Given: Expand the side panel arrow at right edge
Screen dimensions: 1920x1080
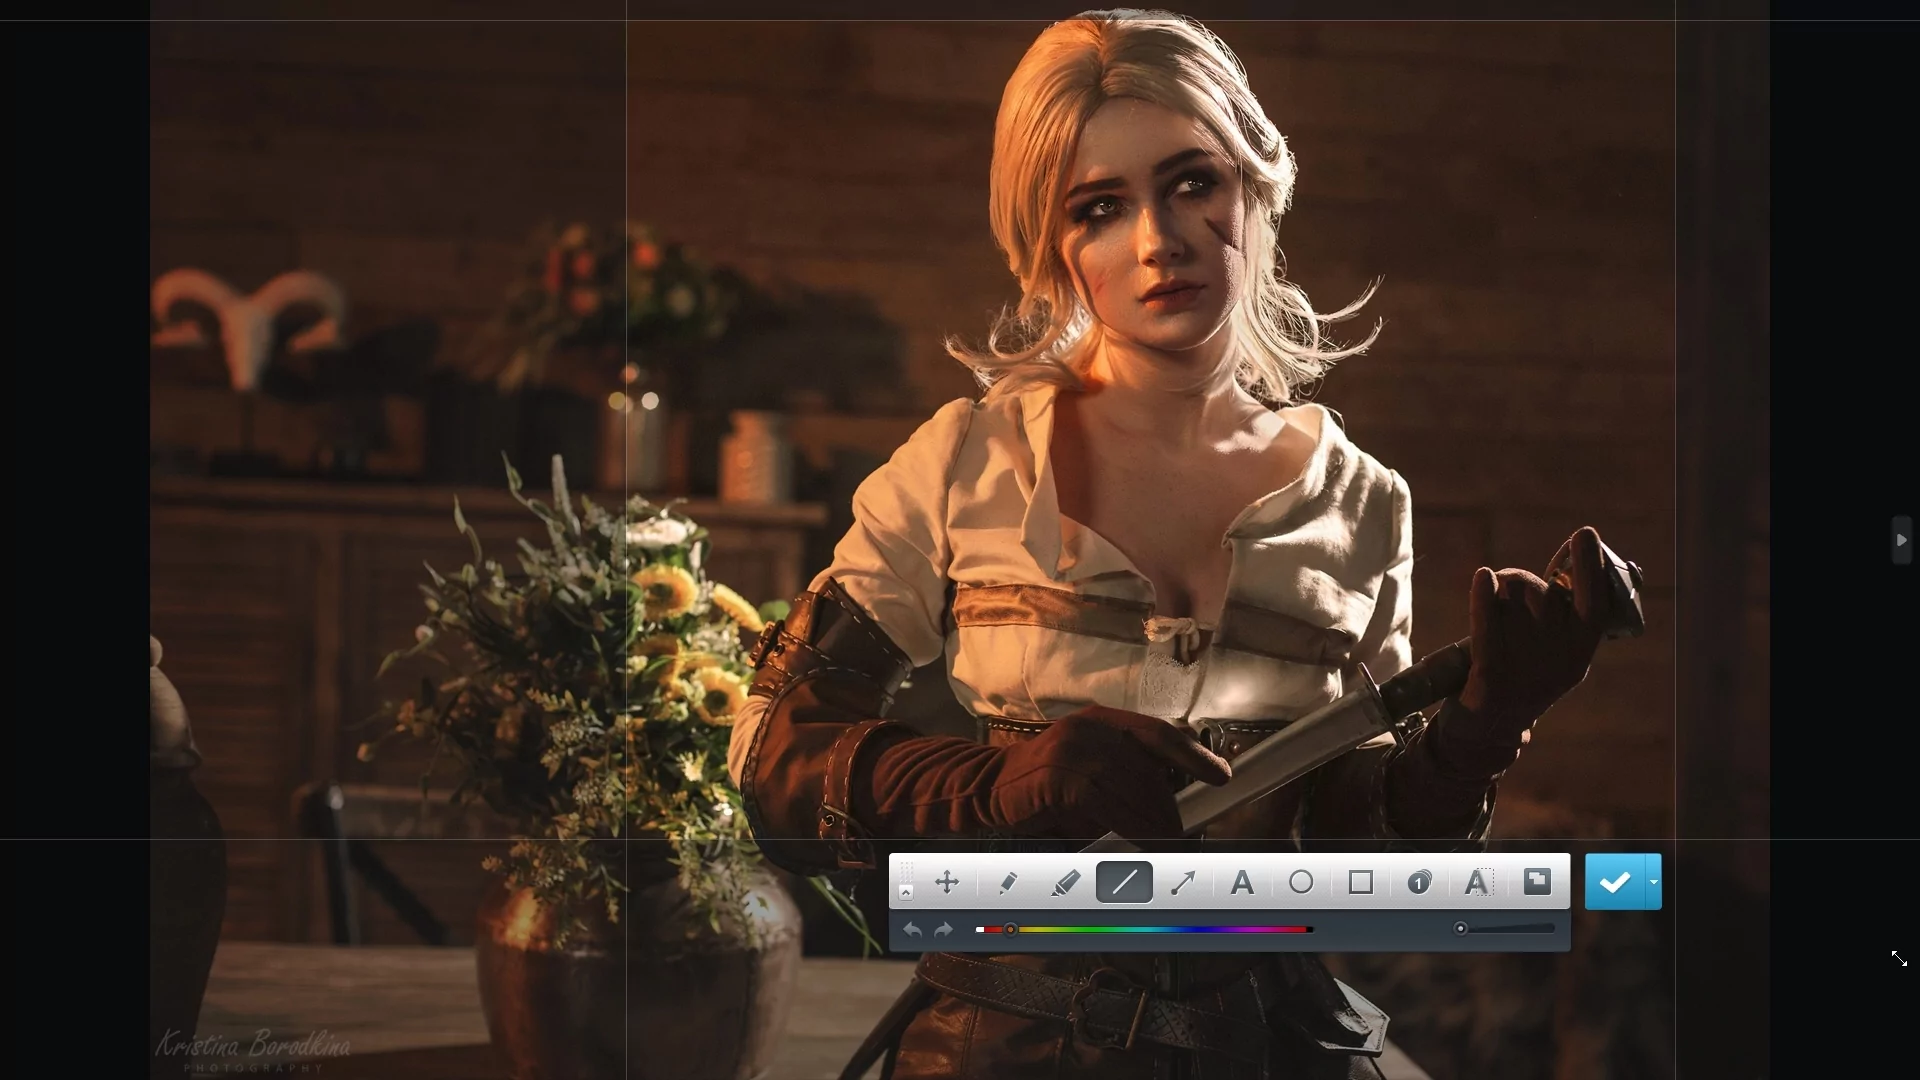Looking at the screenshot, I should pyautogui.click(x=1902, y=540).
